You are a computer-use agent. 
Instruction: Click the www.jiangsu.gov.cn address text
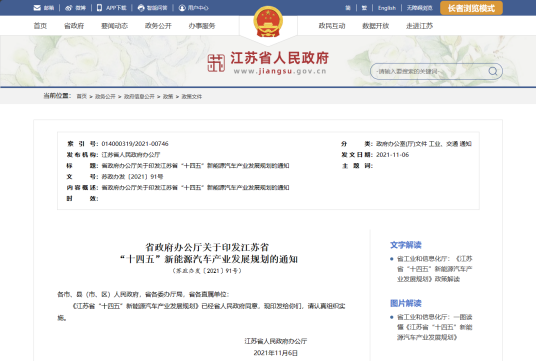coord(280,71)
